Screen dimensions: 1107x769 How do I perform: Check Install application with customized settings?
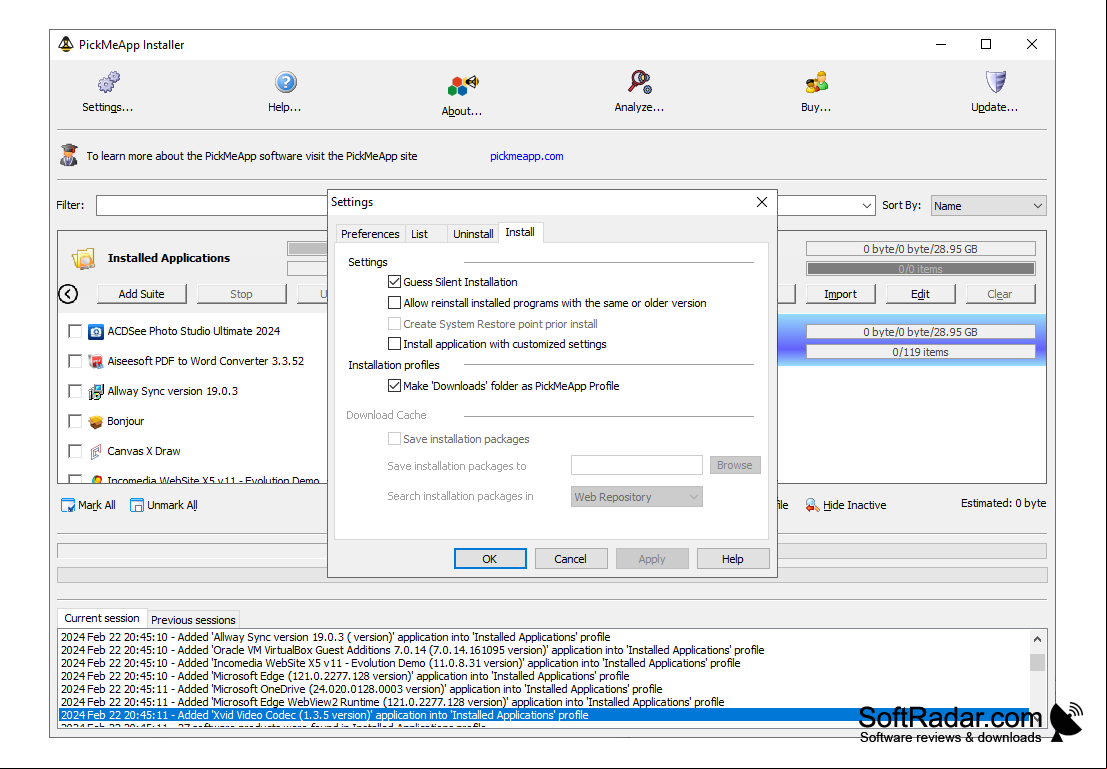[394, 344]
